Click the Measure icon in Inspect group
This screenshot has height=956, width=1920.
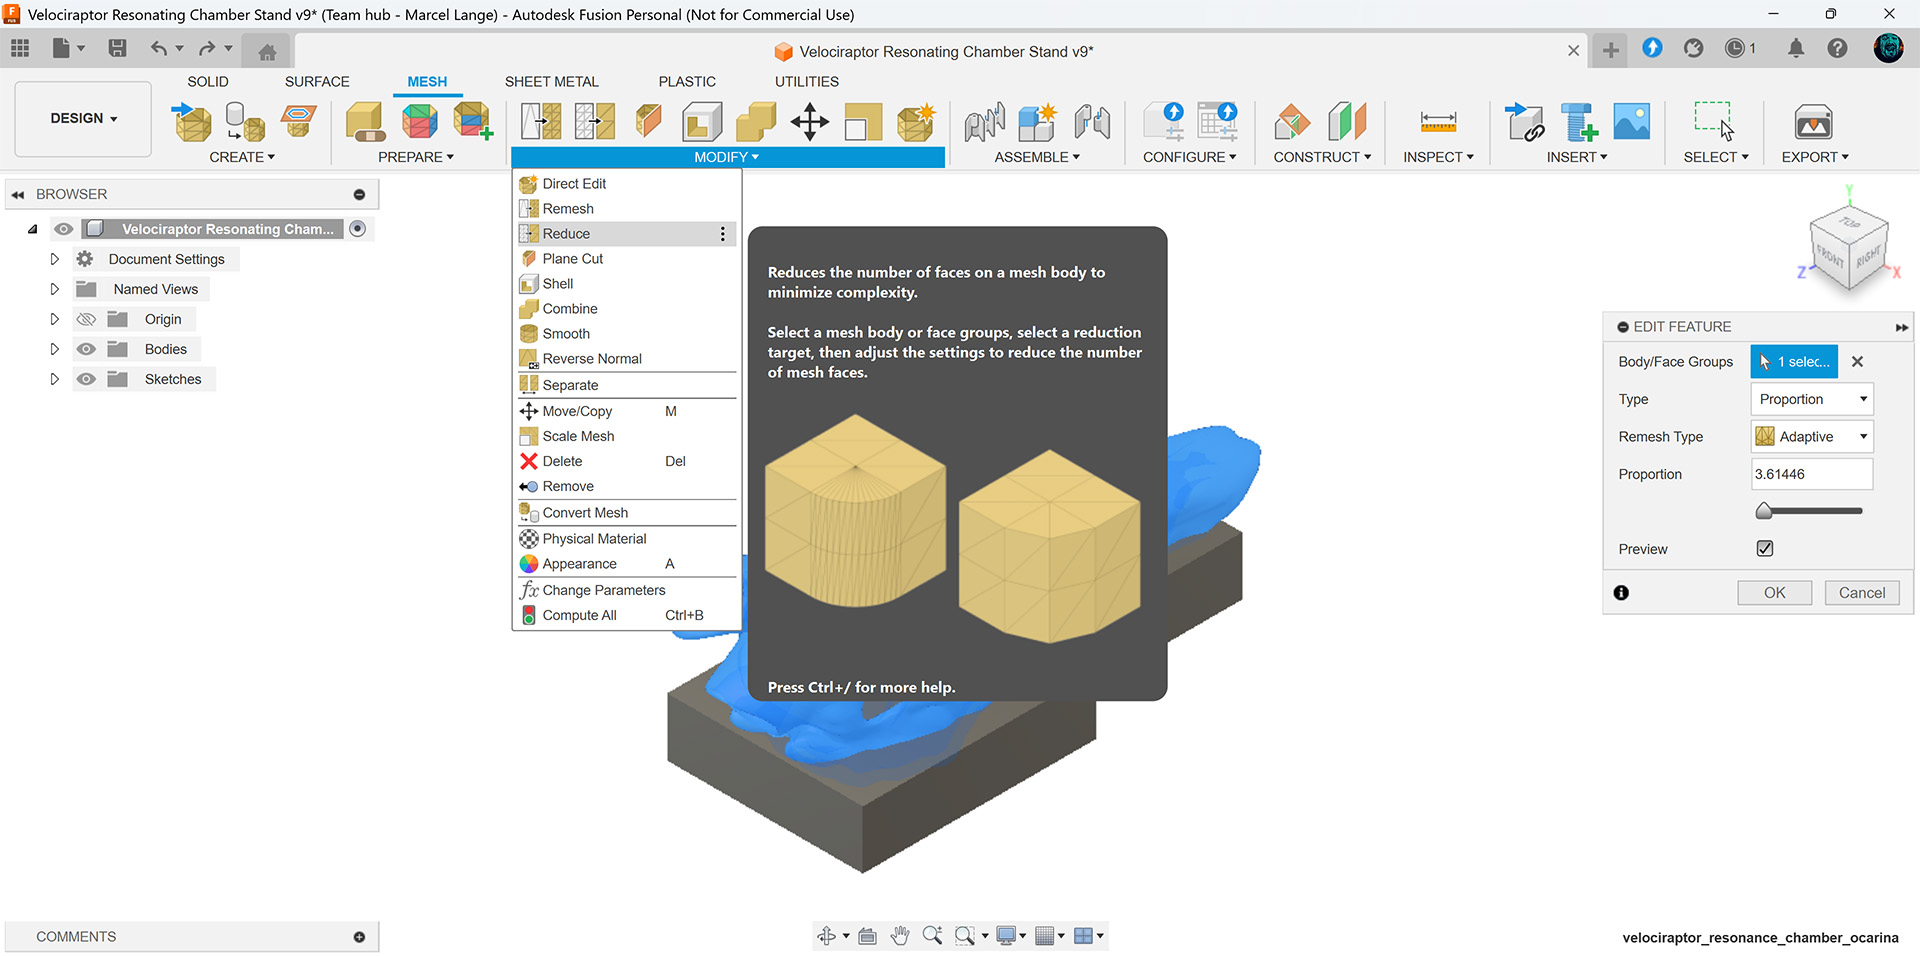click(x=1438, y=122)
